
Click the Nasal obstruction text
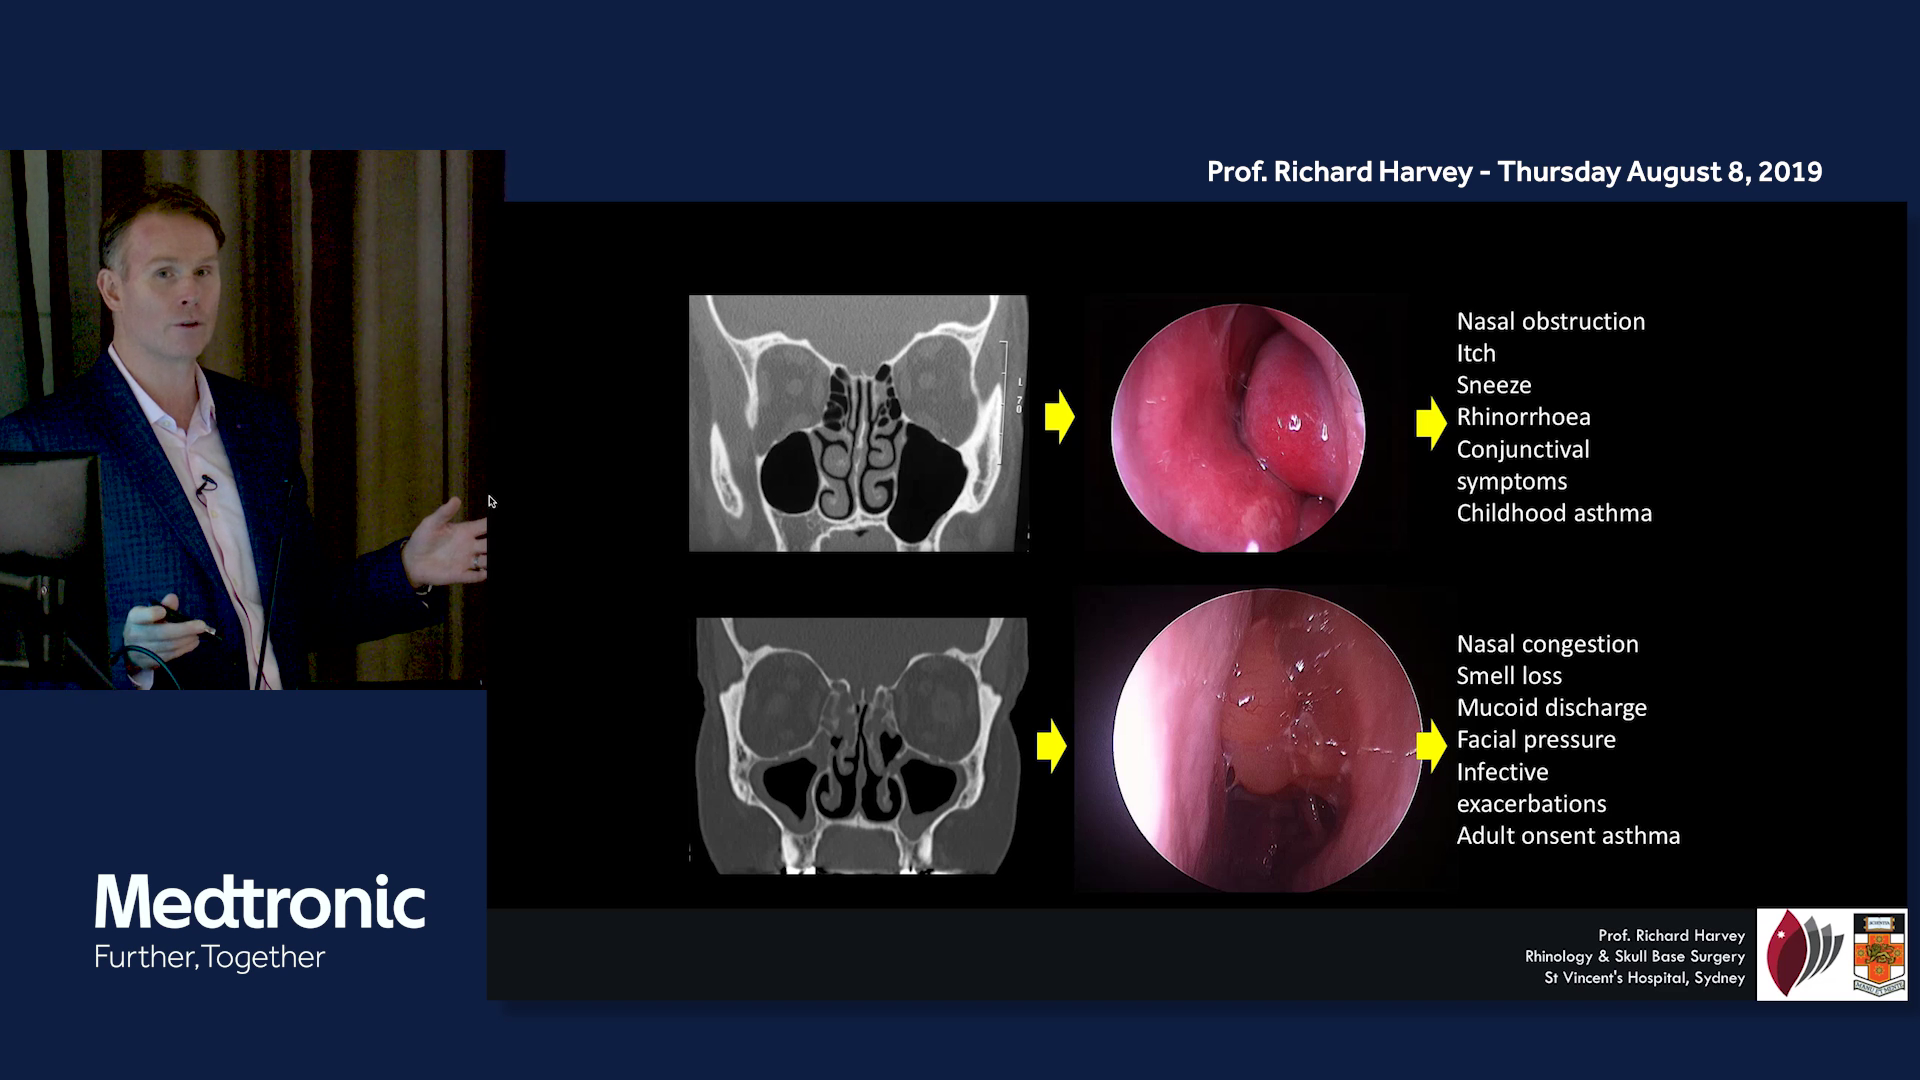tap(1550, 322)
